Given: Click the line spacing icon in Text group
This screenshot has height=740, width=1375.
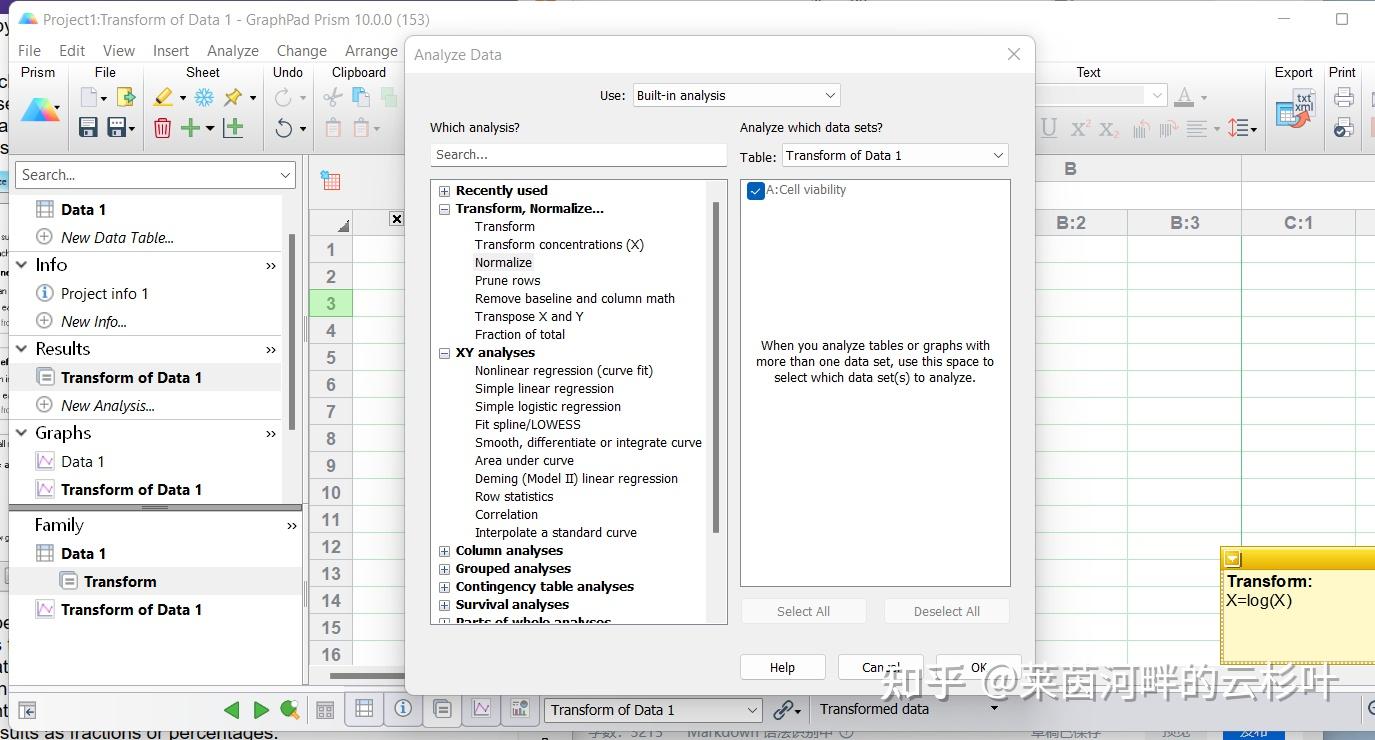Looking at the screenshot, I should tap(1239, 128).
